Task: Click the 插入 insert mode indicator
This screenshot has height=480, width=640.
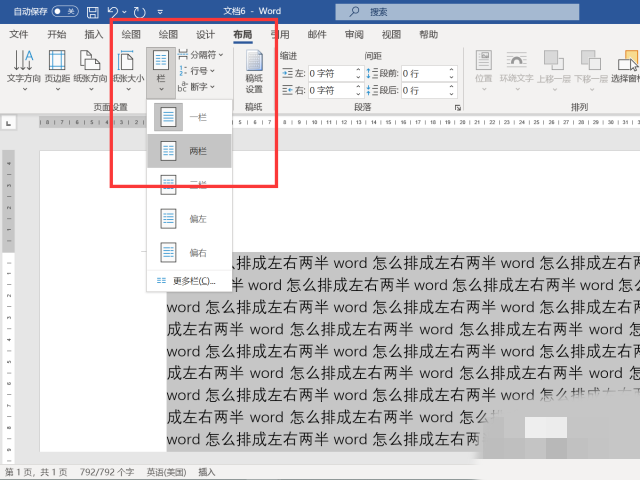Action: click(x=207, y=472)
